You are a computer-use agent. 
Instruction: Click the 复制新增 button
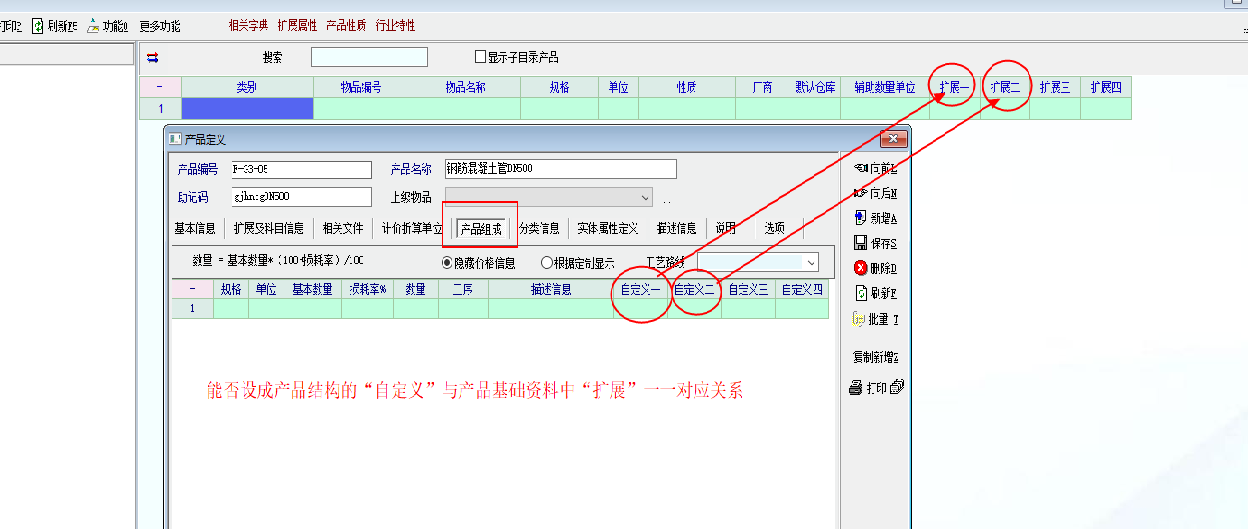tap(874, 357)
